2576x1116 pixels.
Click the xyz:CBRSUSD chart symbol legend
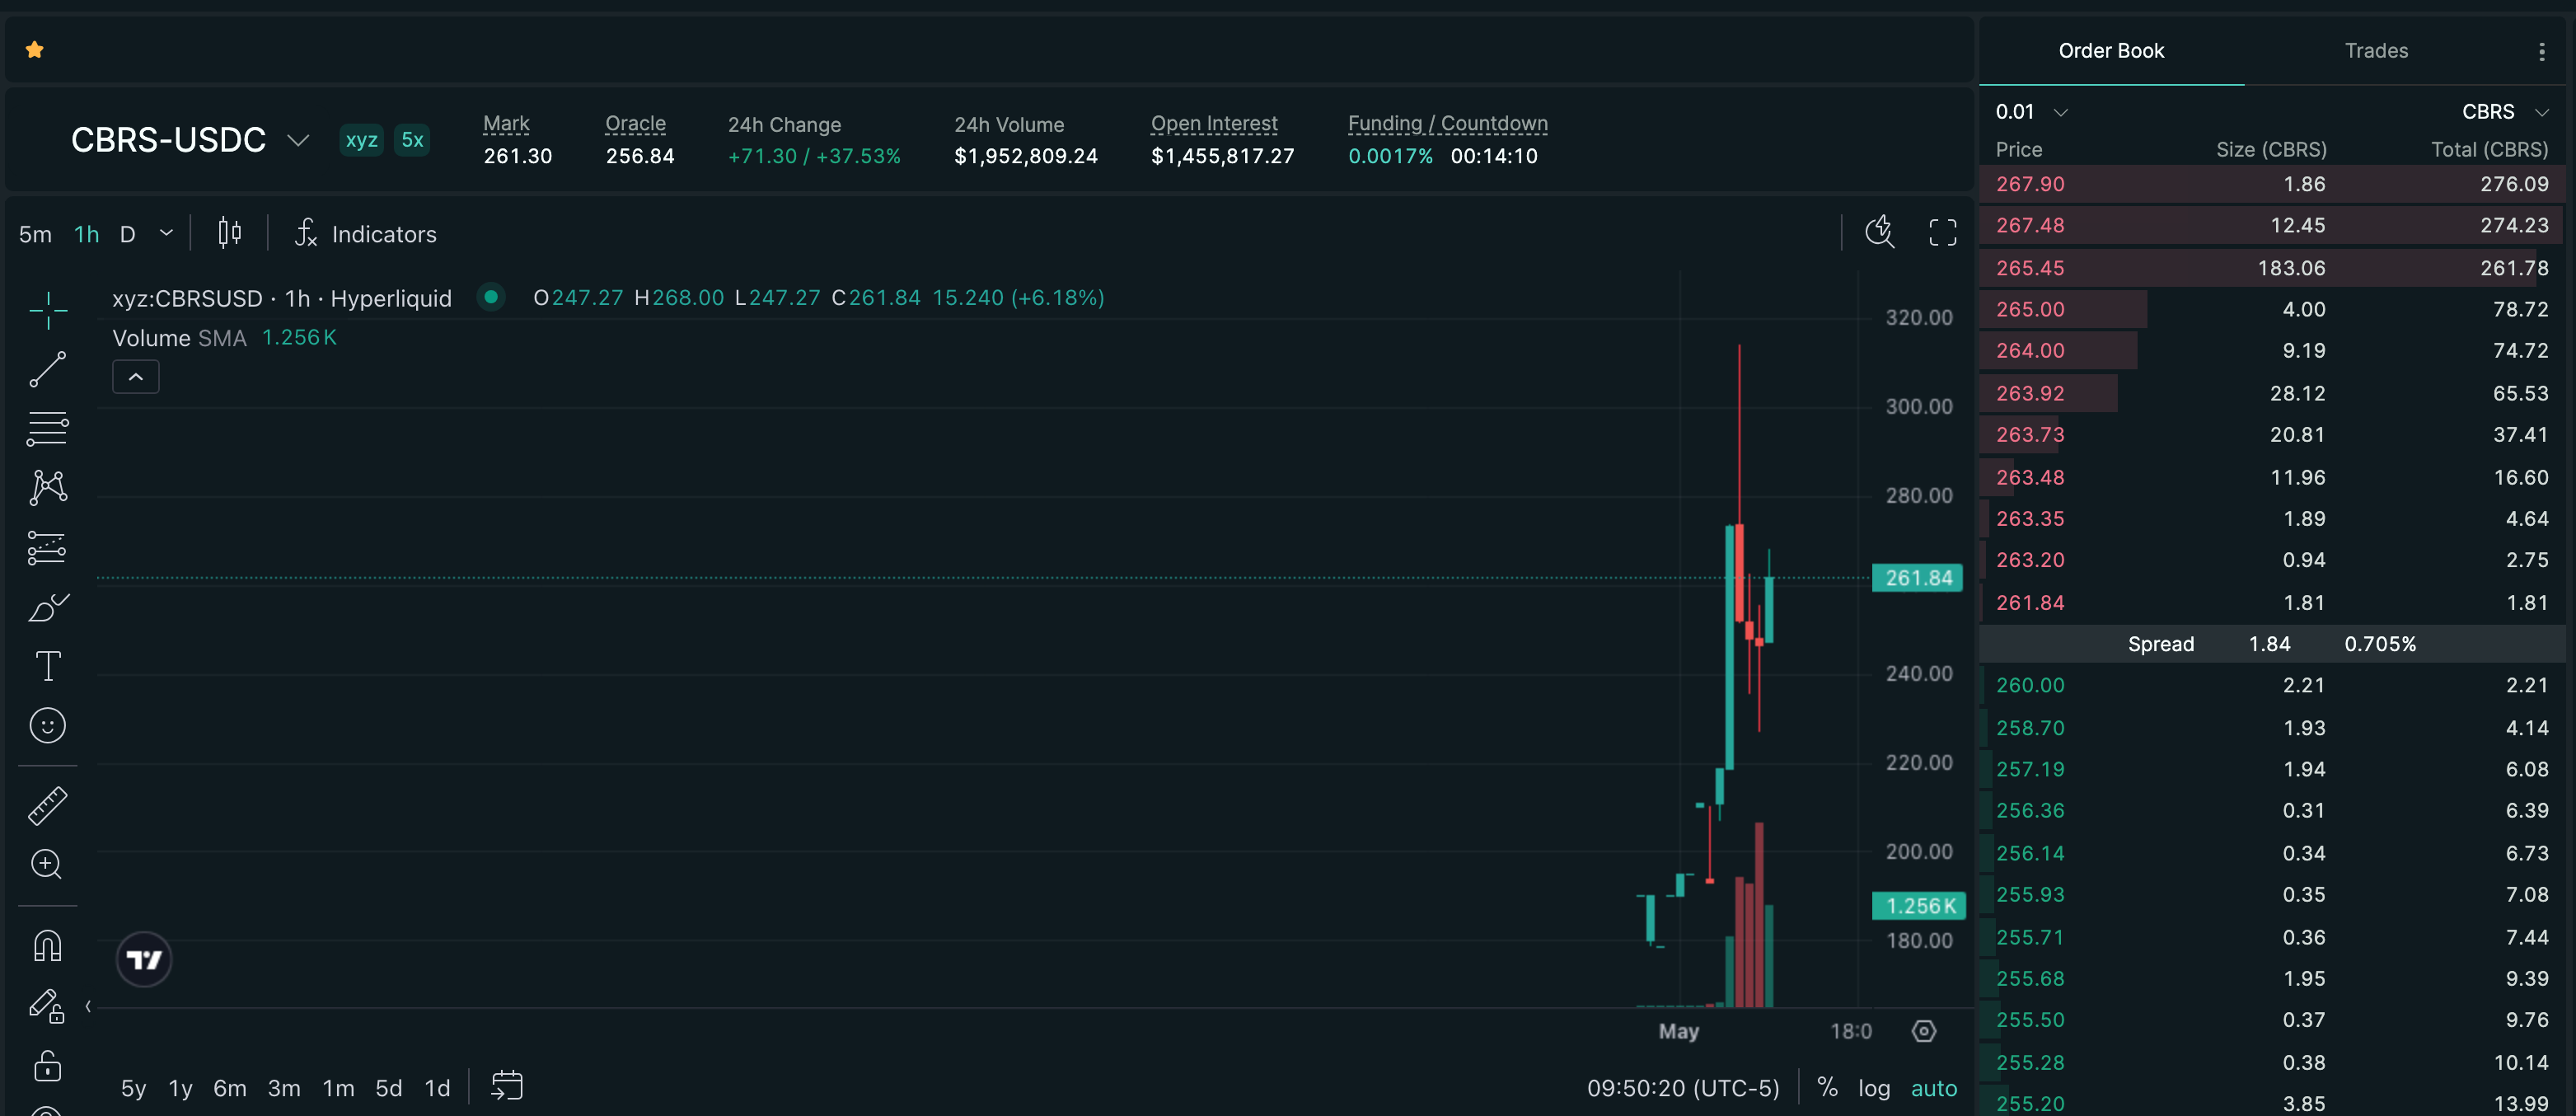[282, 298]
